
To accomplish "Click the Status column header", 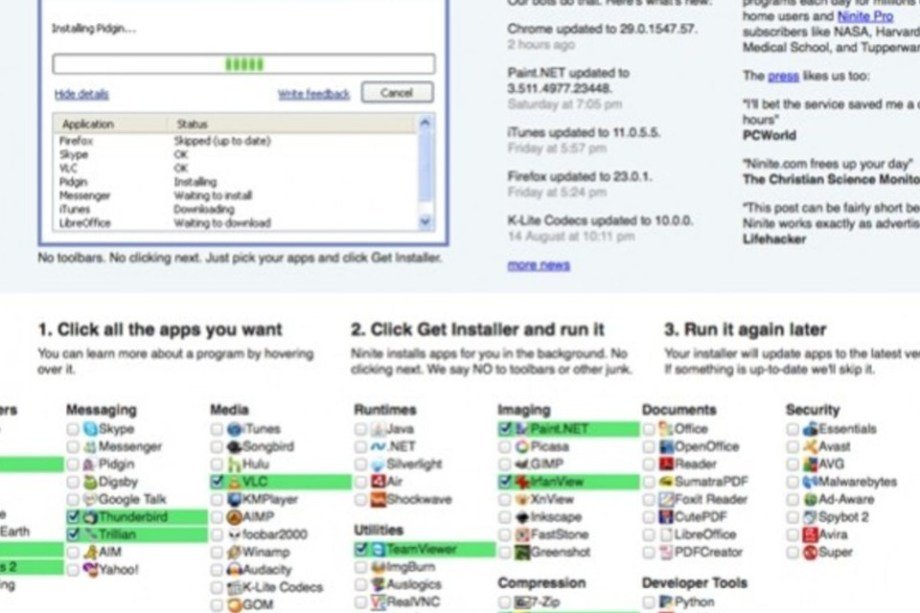I will pyautogui.click(x=292, y=124).
